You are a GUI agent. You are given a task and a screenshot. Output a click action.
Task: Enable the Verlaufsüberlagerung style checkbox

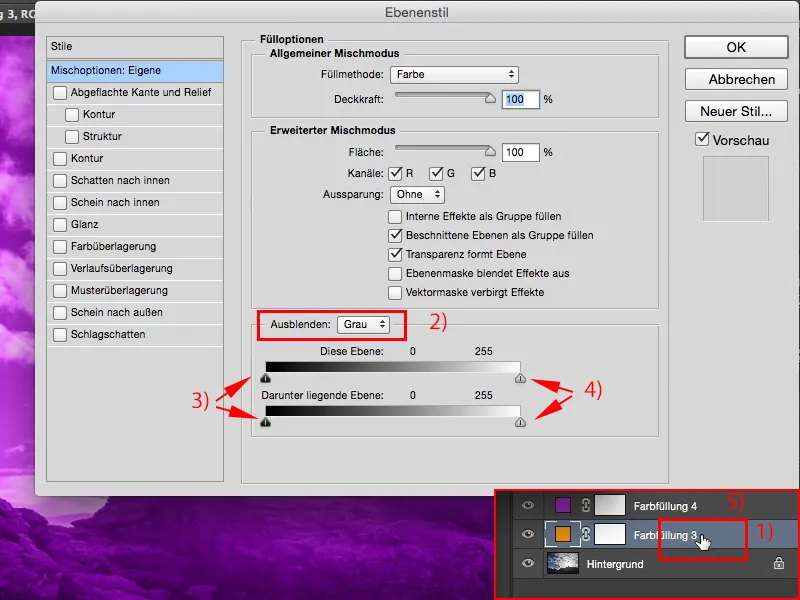click(x=60, y=268)
